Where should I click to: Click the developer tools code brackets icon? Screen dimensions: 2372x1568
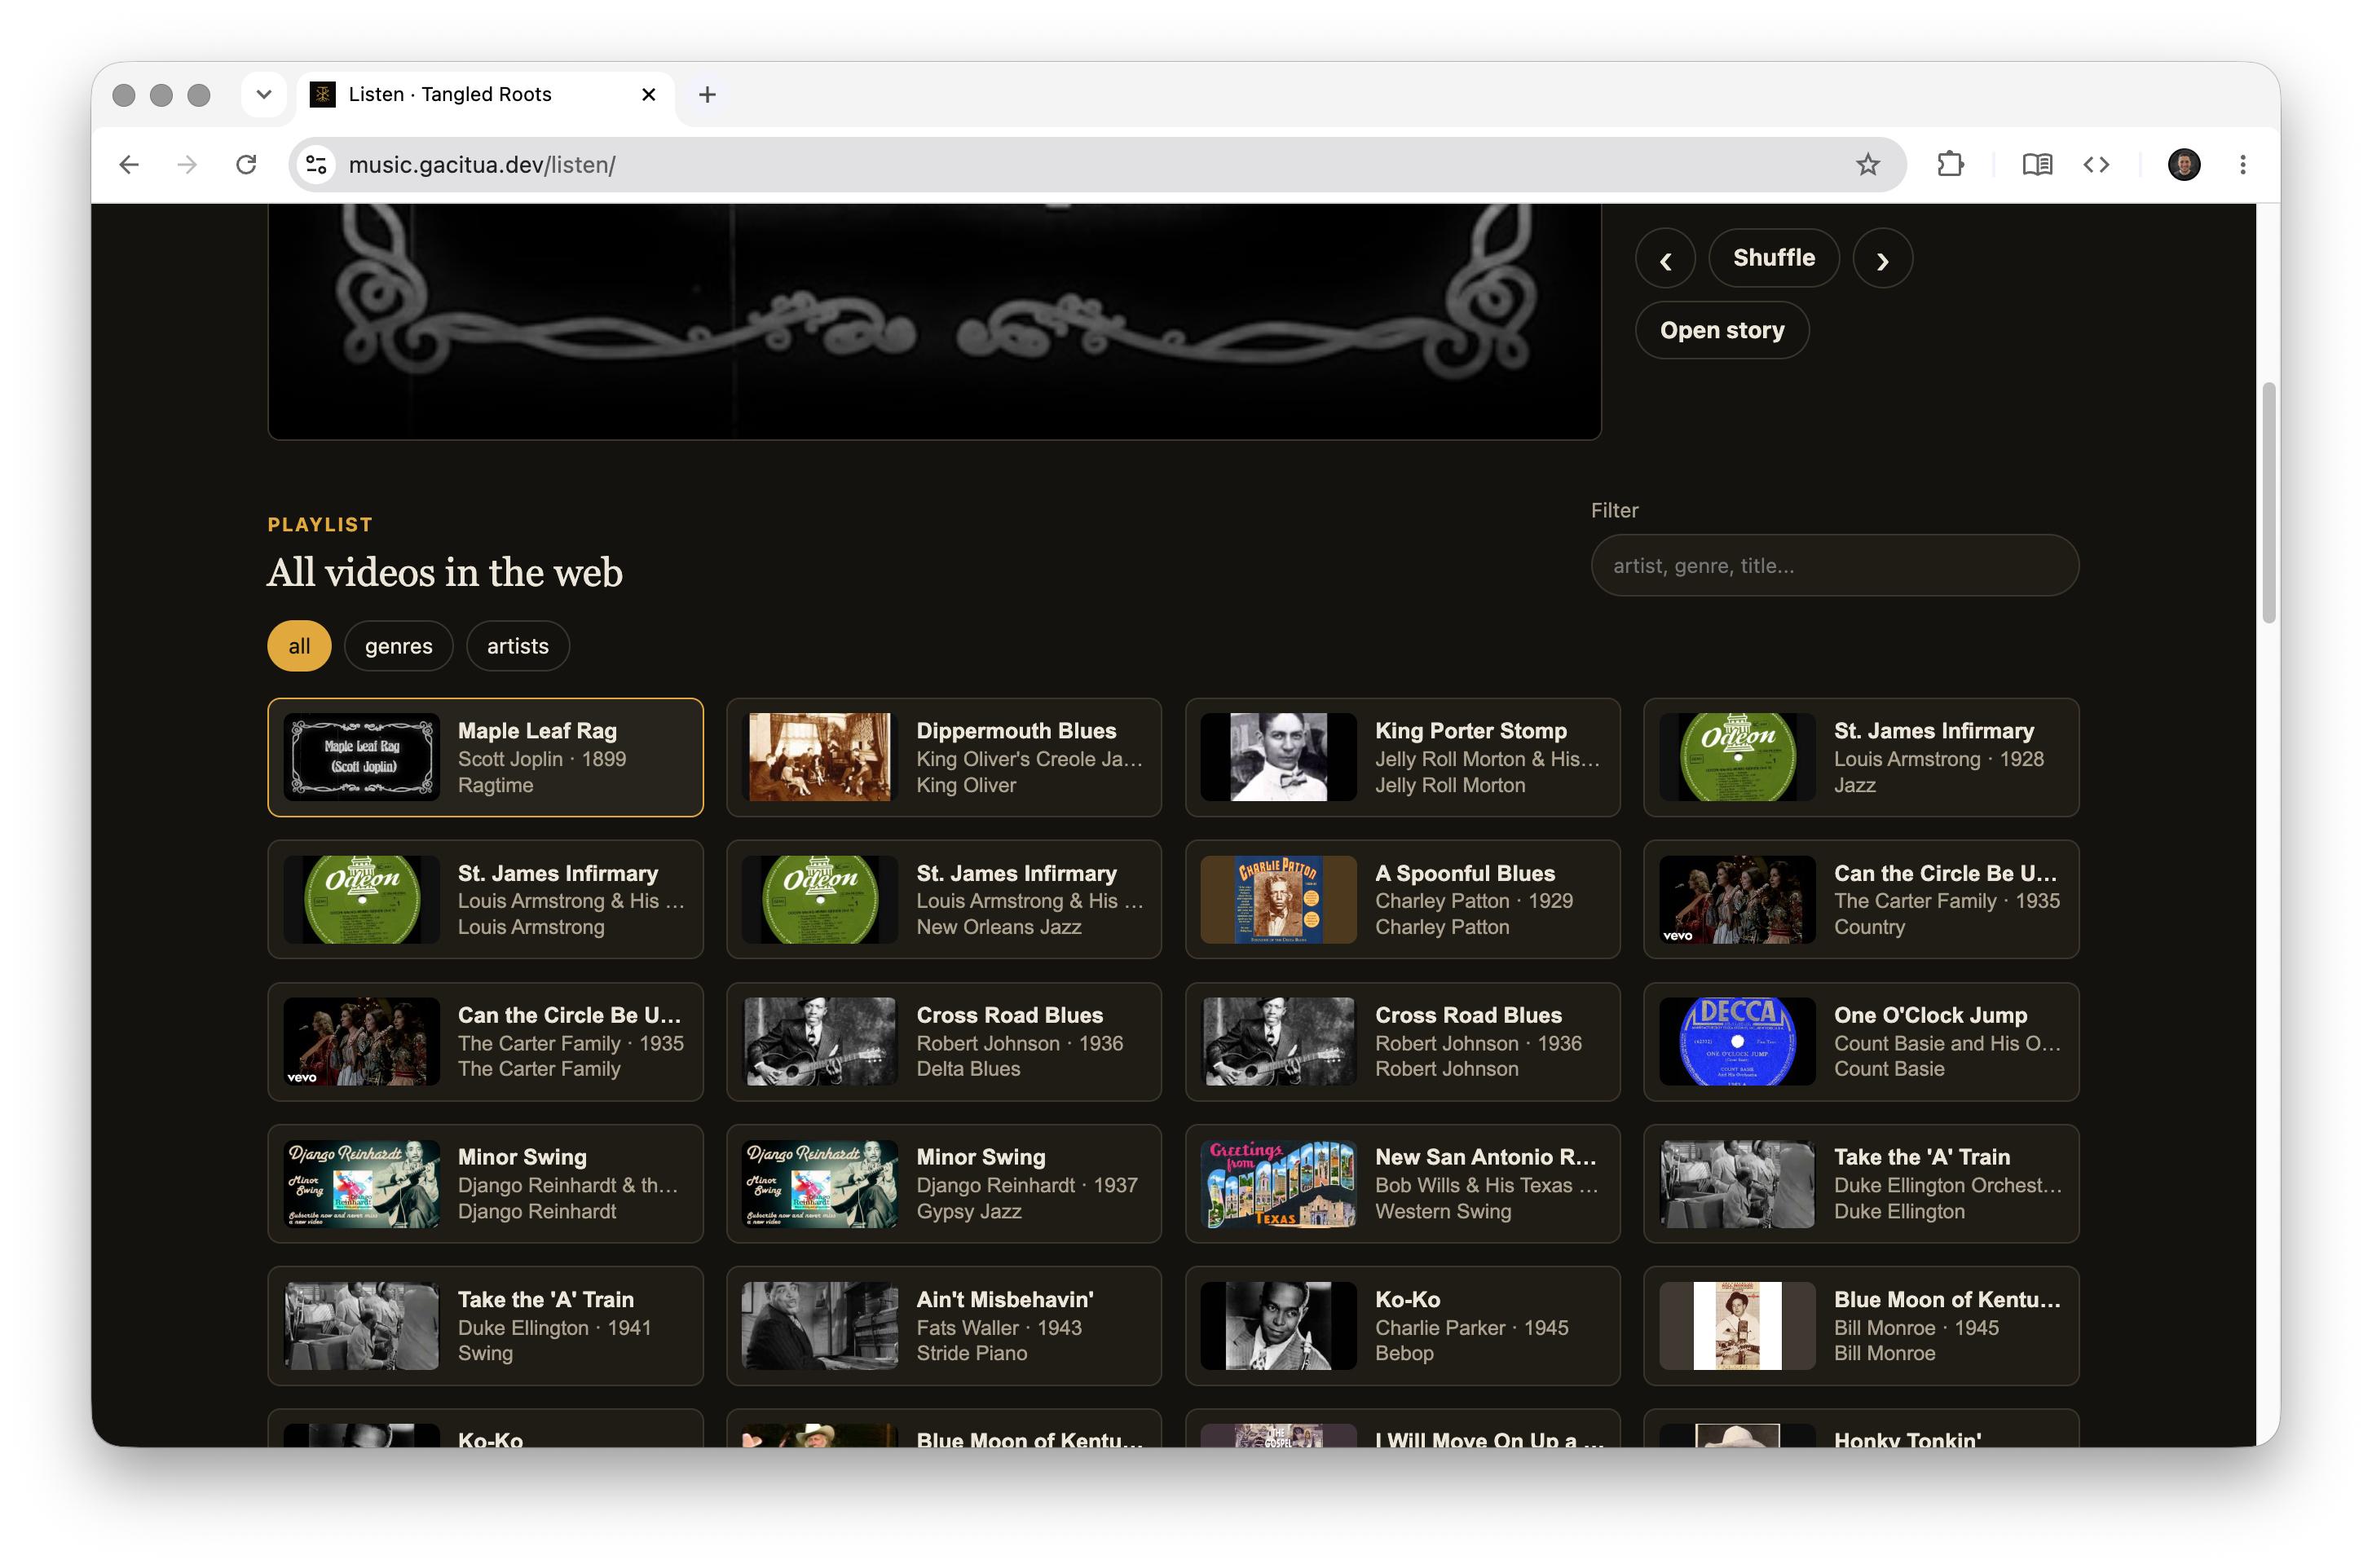coord(2096,164)
